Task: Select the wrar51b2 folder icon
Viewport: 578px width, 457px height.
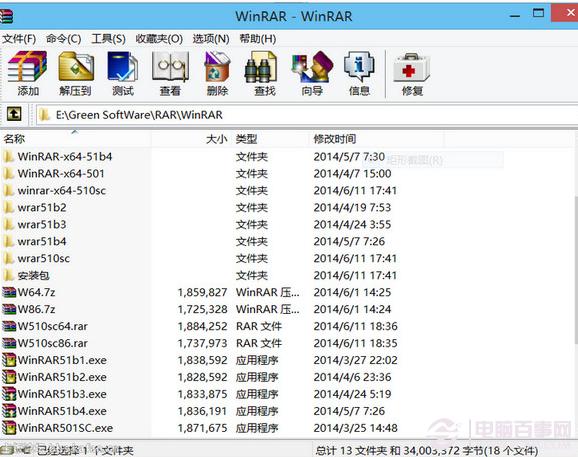Action: (8, 207)
